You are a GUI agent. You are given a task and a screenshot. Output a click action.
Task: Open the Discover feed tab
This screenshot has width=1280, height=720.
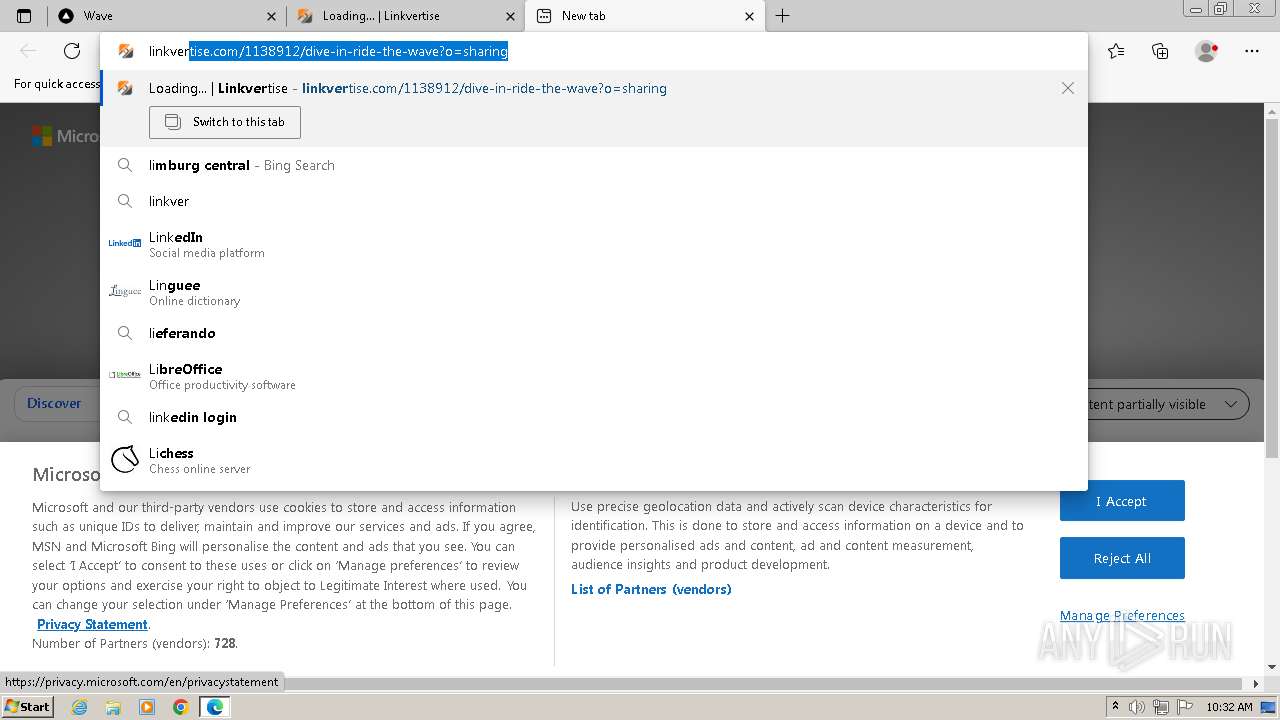click(x=54, y=404)
